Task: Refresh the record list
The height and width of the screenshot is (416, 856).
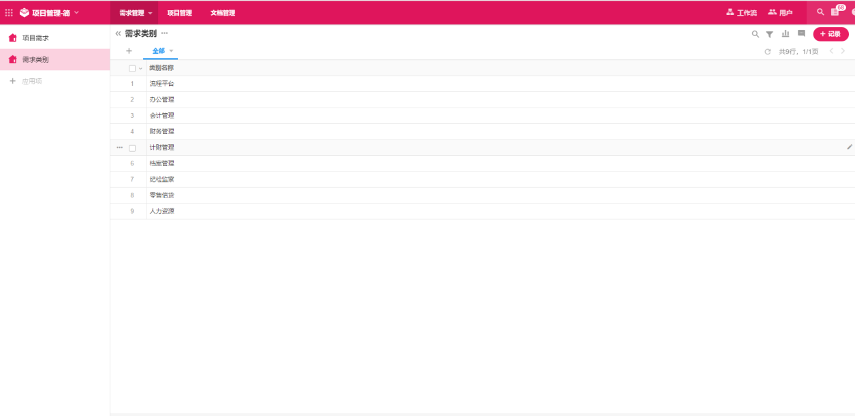Action: (x=767, y=52)
